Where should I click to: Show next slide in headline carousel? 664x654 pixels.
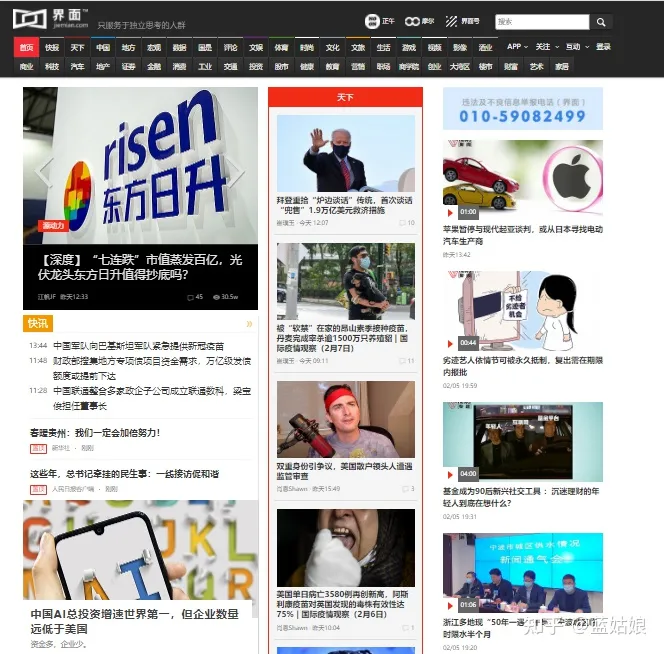[236, 172]
